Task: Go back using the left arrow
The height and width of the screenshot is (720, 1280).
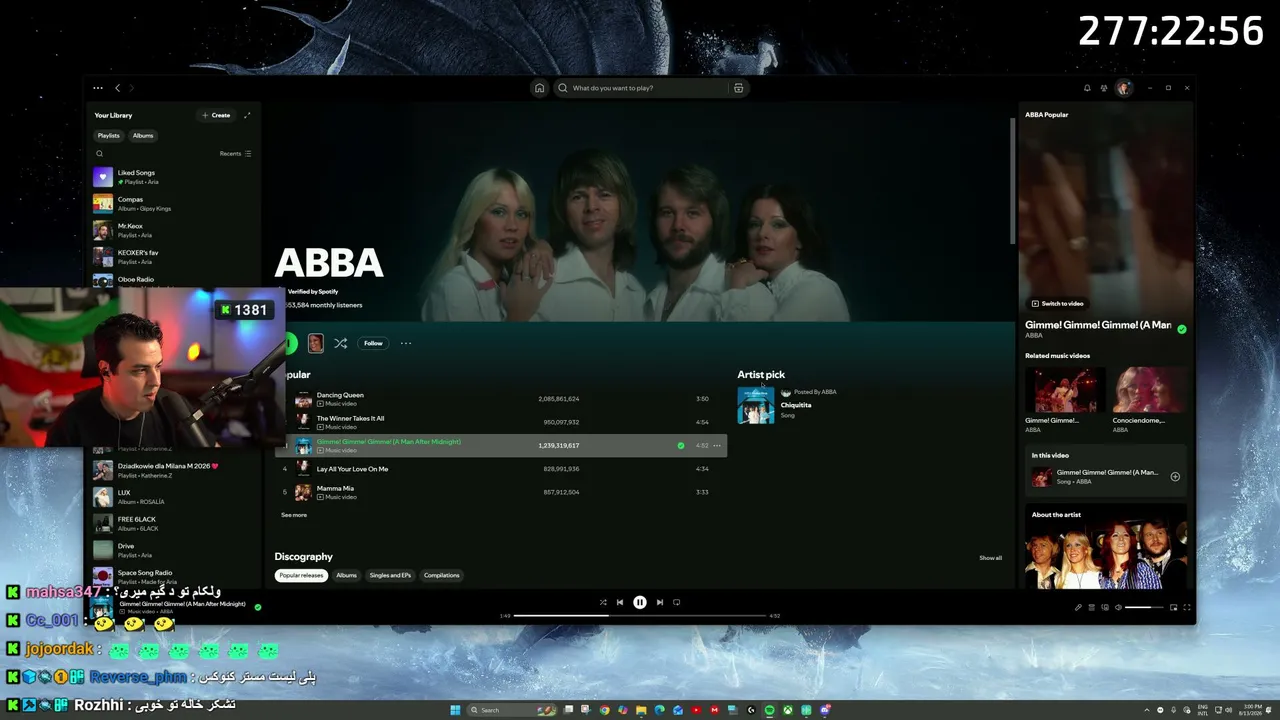Action: 117,88
